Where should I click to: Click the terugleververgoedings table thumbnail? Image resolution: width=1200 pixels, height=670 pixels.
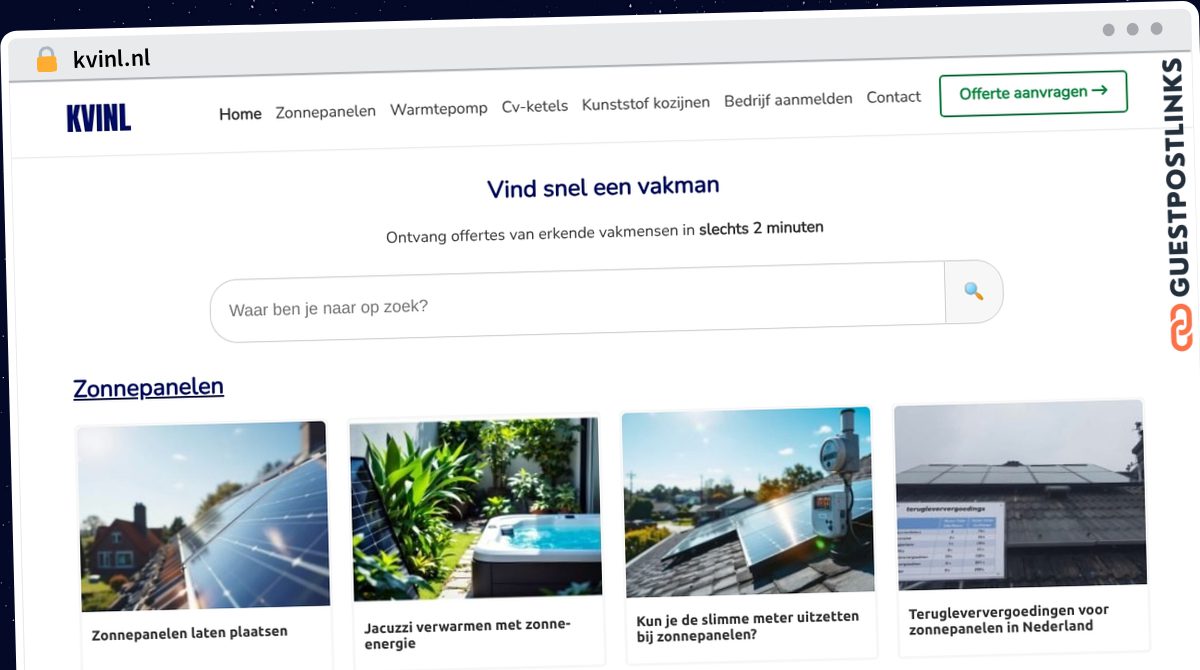pyautogui.click(x=1020, y=495)
